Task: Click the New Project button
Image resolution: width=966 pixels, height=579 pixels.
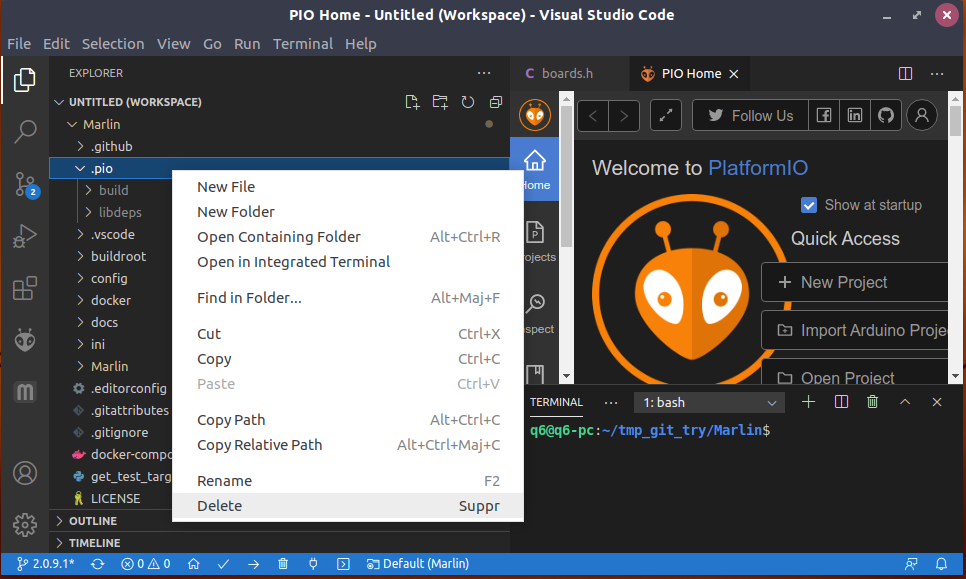Action: click(854, 282)
